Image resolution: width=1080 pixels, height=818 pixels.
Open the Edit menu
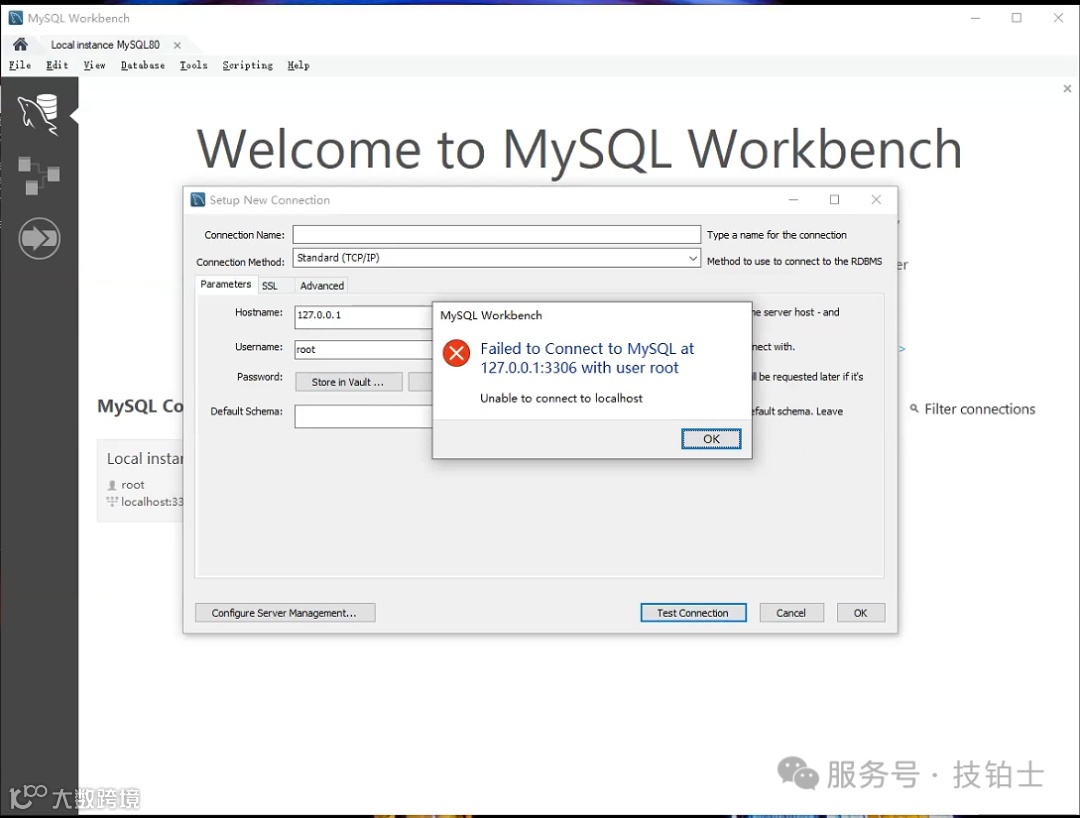[x=57, y=65]
